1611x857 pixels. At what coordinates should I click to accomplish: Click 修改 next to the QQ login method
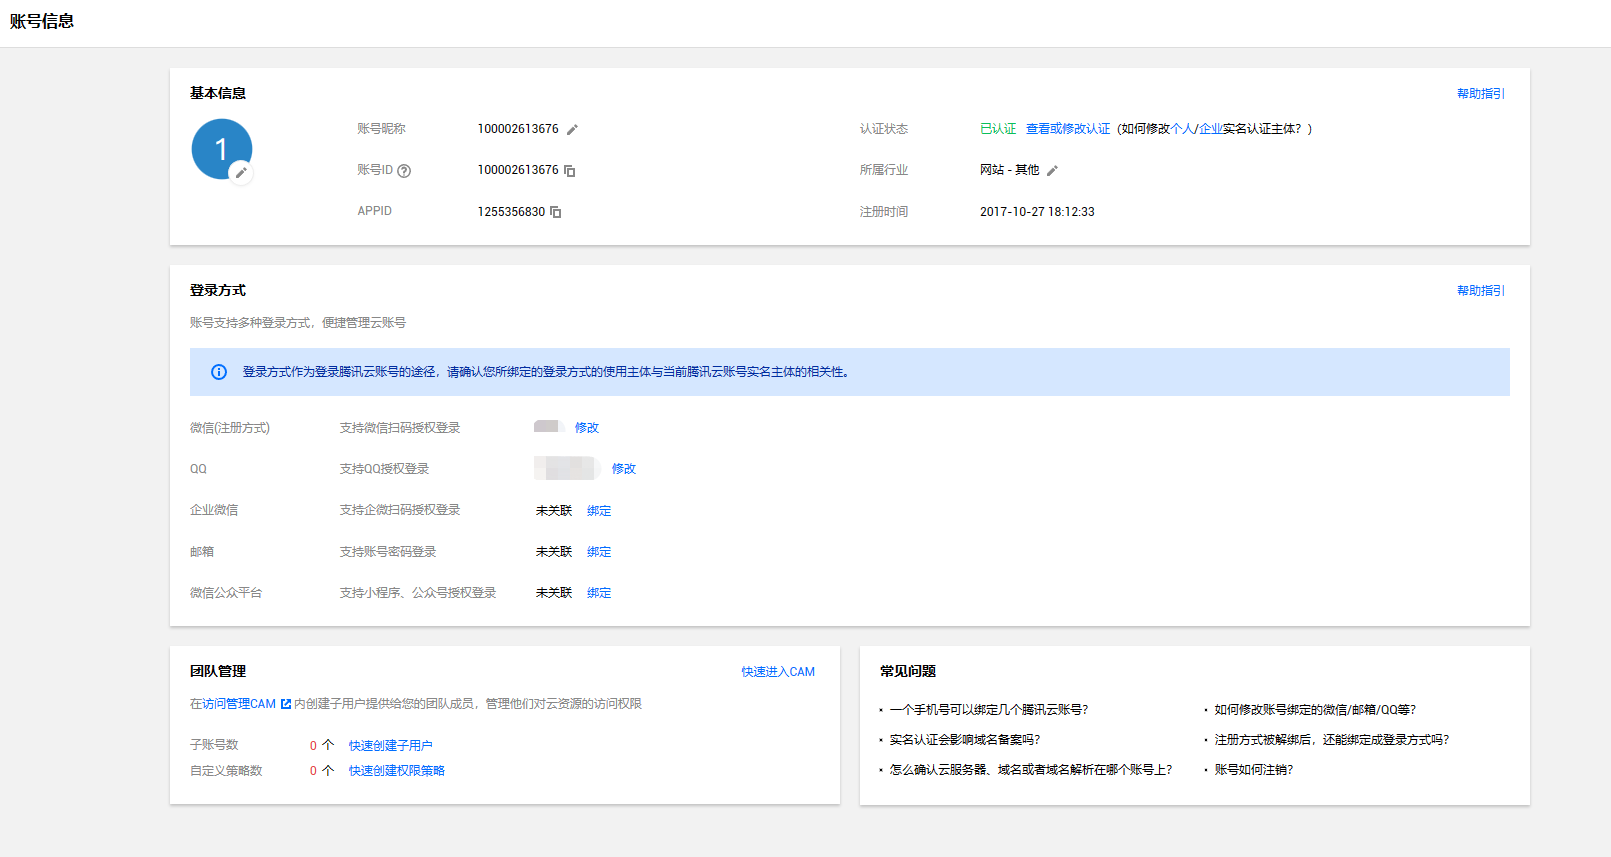[624, 469]
